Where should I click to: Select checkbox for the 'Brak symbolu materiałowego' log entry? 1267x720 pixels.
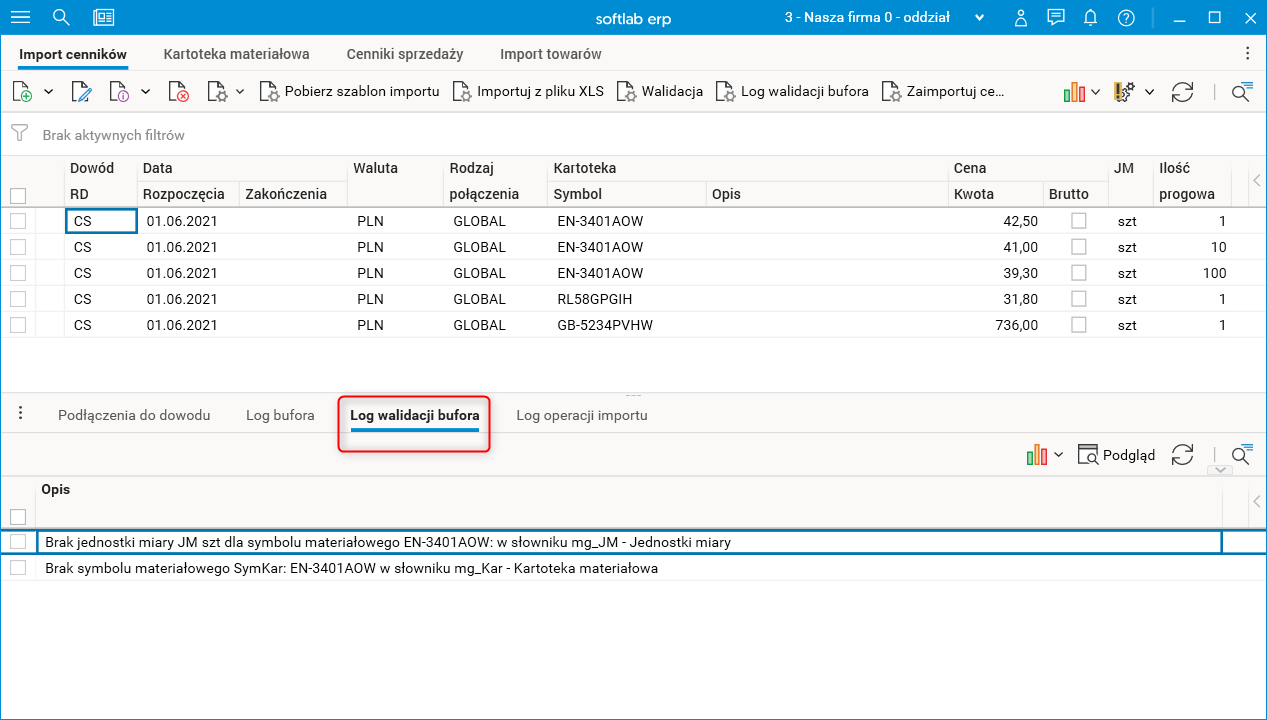tap(18, 568)
